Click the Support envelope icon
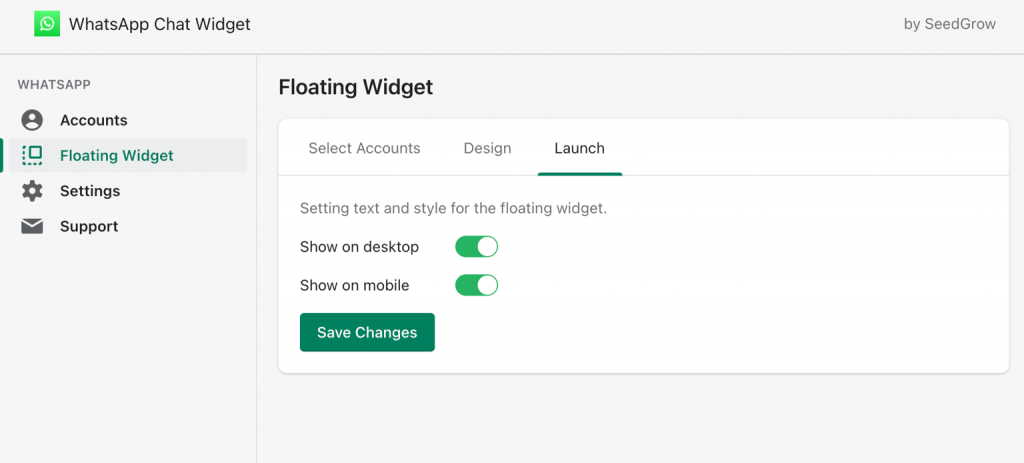The height and width of the screenshot is (463, 1024). click(x=32, y=226)
